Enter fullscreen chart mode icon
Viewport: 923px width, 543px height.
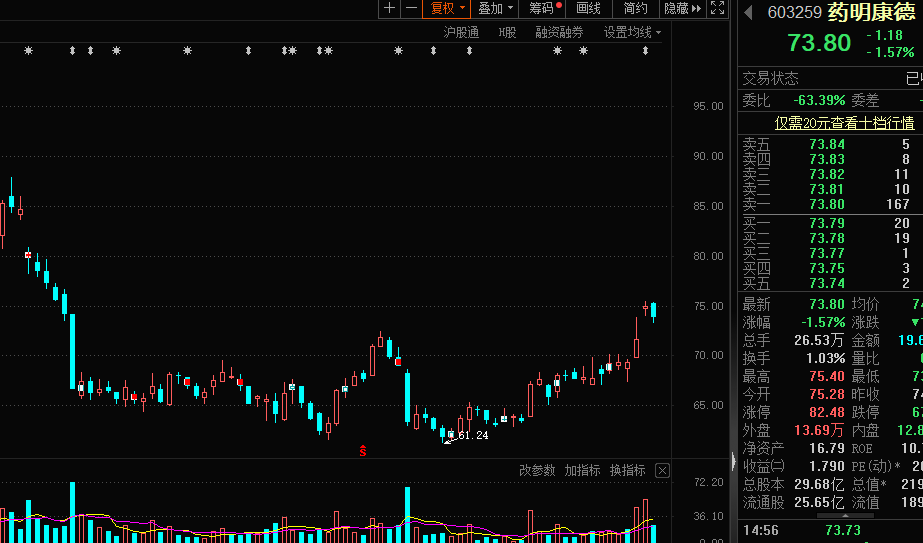coord(717,9)
